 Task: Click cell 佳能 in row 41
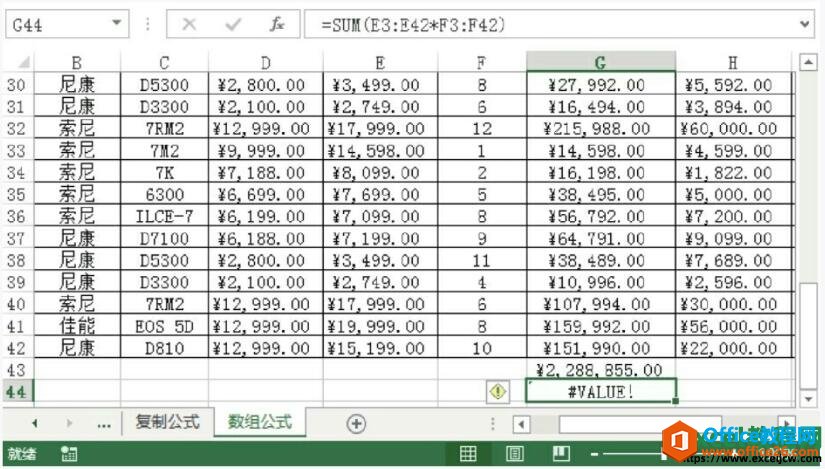[x=77, y=326]
